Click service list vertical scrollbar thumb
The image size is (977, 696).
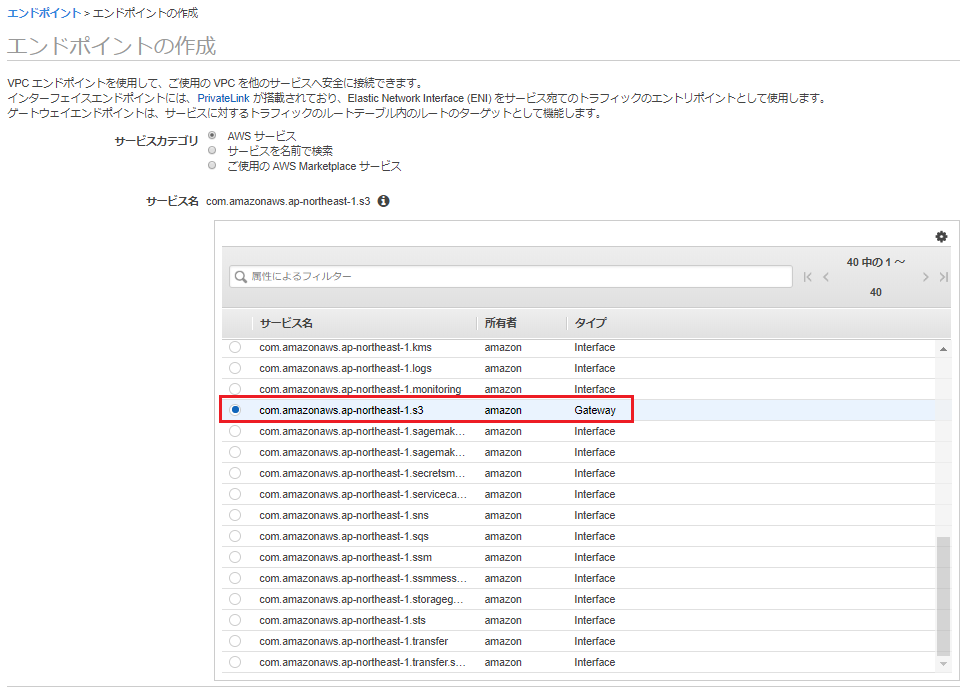pos(943,596)
